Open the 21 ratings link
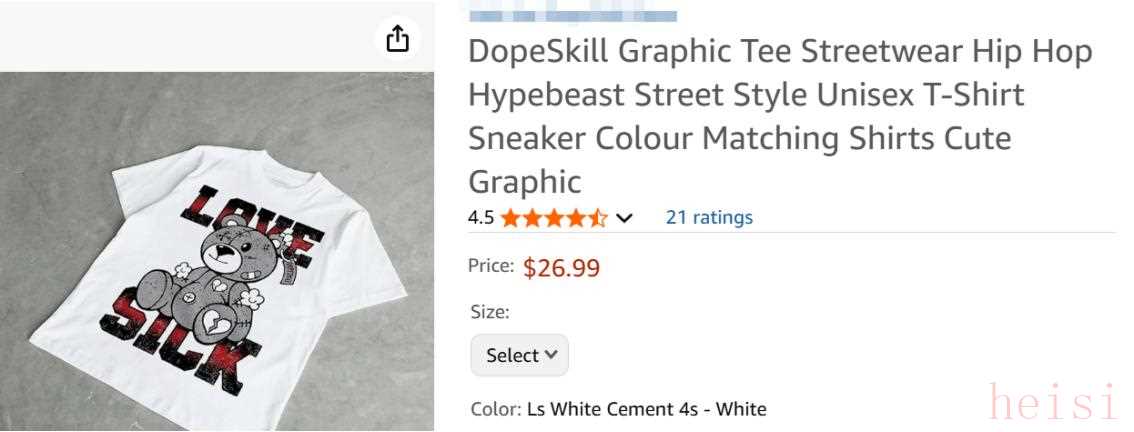1134x432 pixels. 709,217
